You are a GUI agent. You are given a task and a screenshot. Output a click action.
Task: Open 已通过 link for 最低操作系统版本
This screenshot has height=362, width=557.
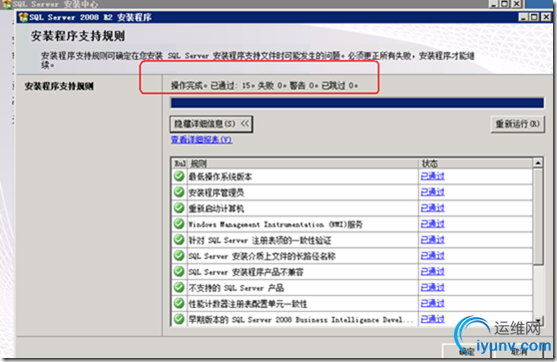[432, 176]
